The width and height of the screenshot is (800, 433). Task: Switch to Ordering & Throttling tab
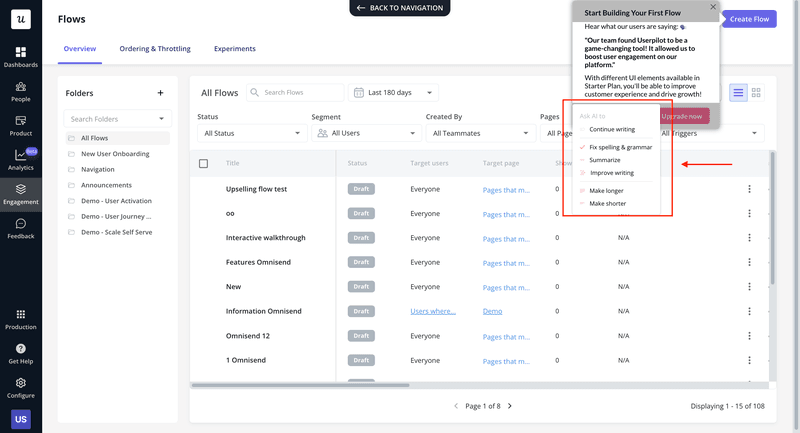(x=155, y=49)
